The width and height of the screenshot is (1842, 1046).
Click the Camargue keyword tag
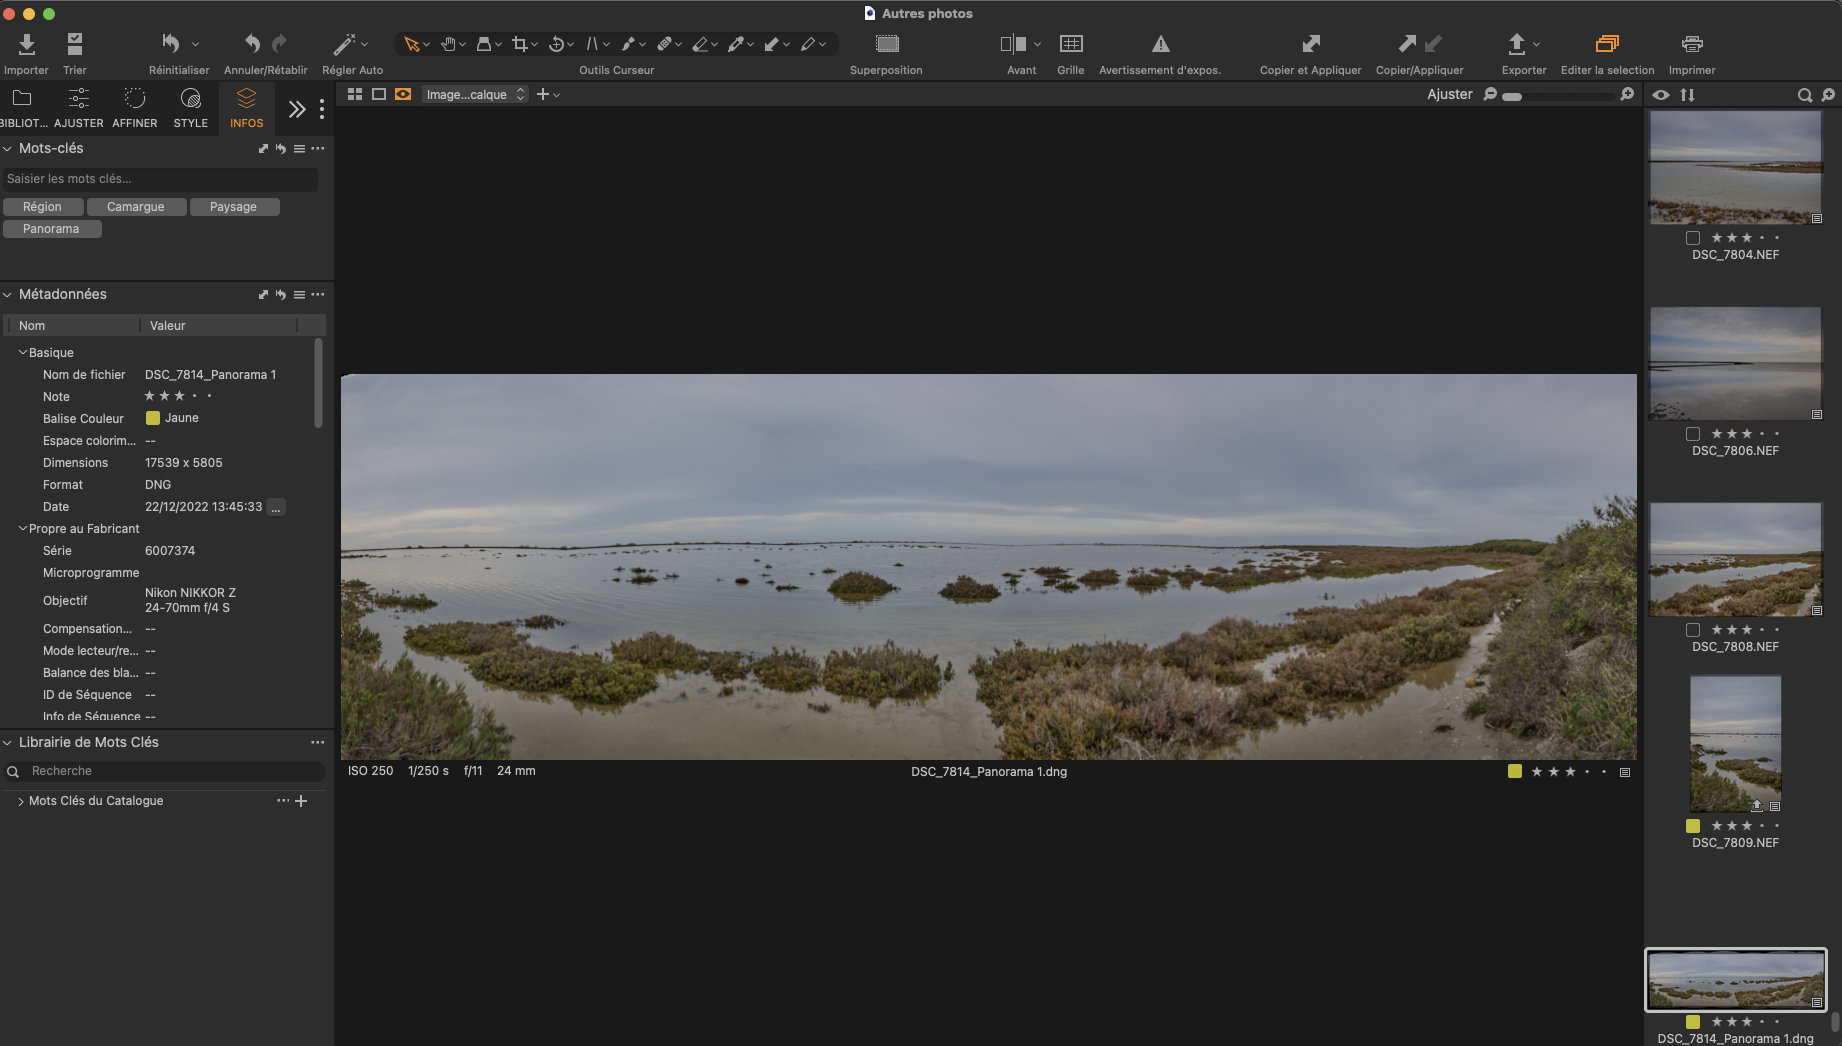coord(136,207)
